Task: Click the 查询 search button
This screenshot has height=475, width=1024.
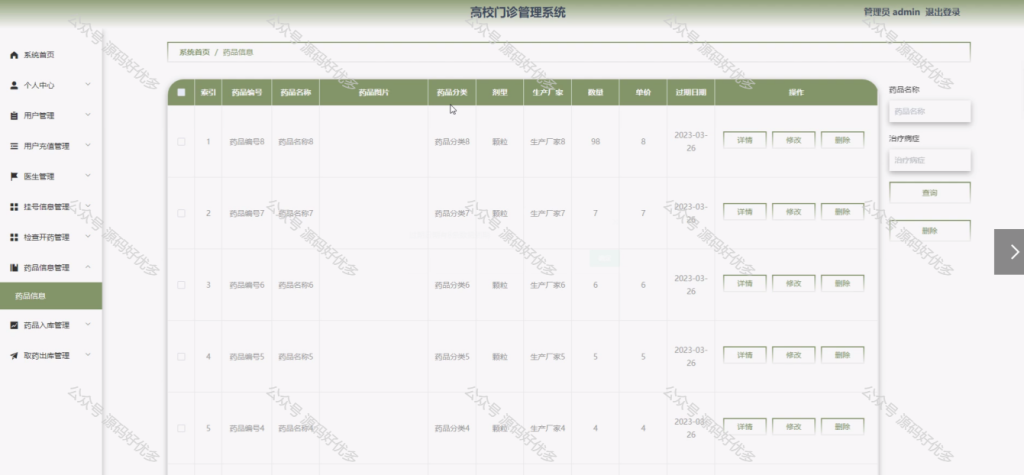Action: pyautogui.click(x=930, y=193)
